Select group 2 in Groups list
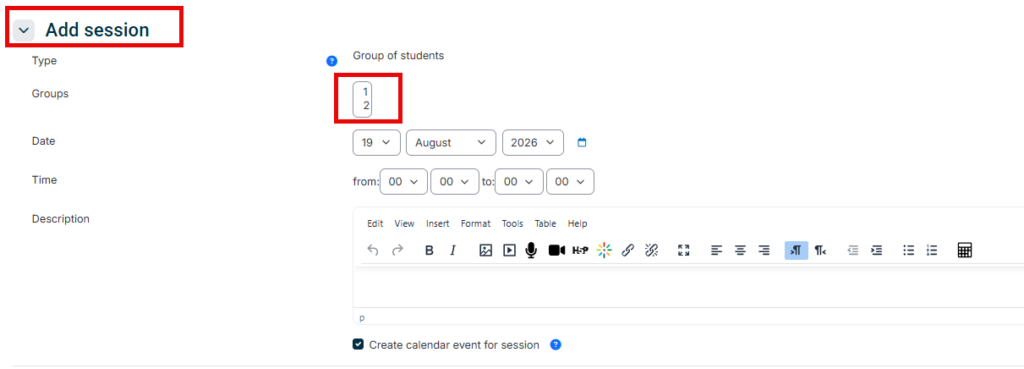 (x=366, y=105)
